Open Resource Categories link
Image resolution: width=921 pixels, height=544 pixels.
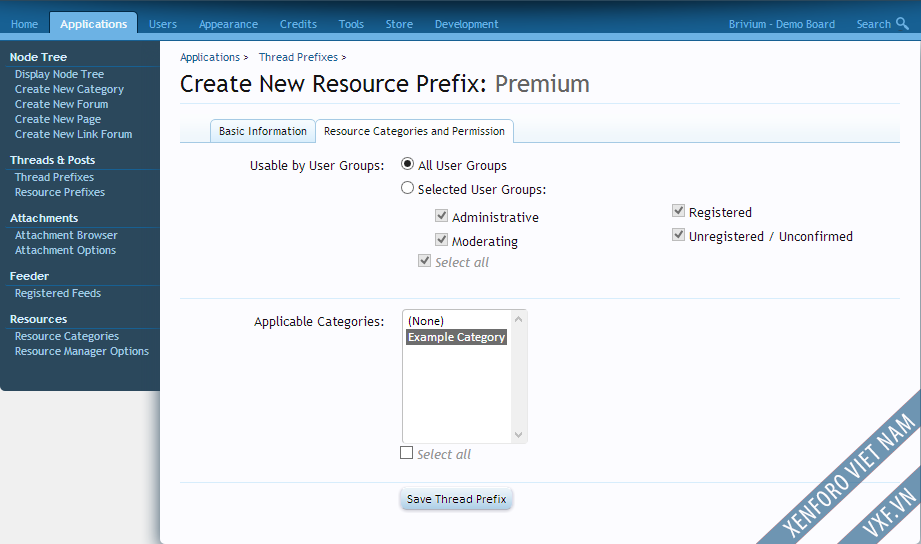point(67,336)
